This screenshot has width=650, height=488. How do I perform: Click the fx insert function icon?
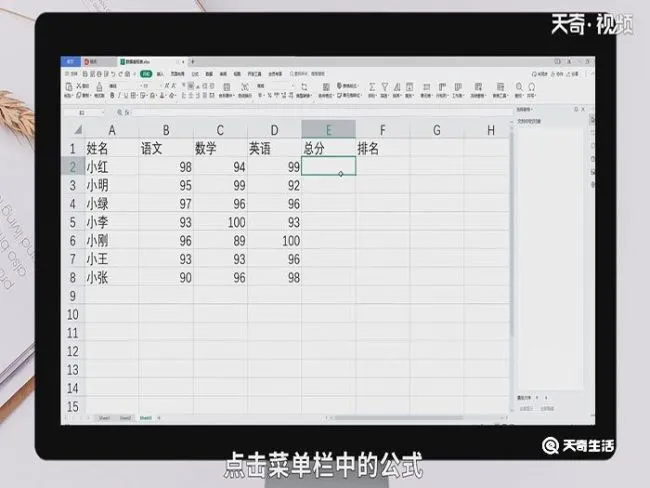point(127,112)
